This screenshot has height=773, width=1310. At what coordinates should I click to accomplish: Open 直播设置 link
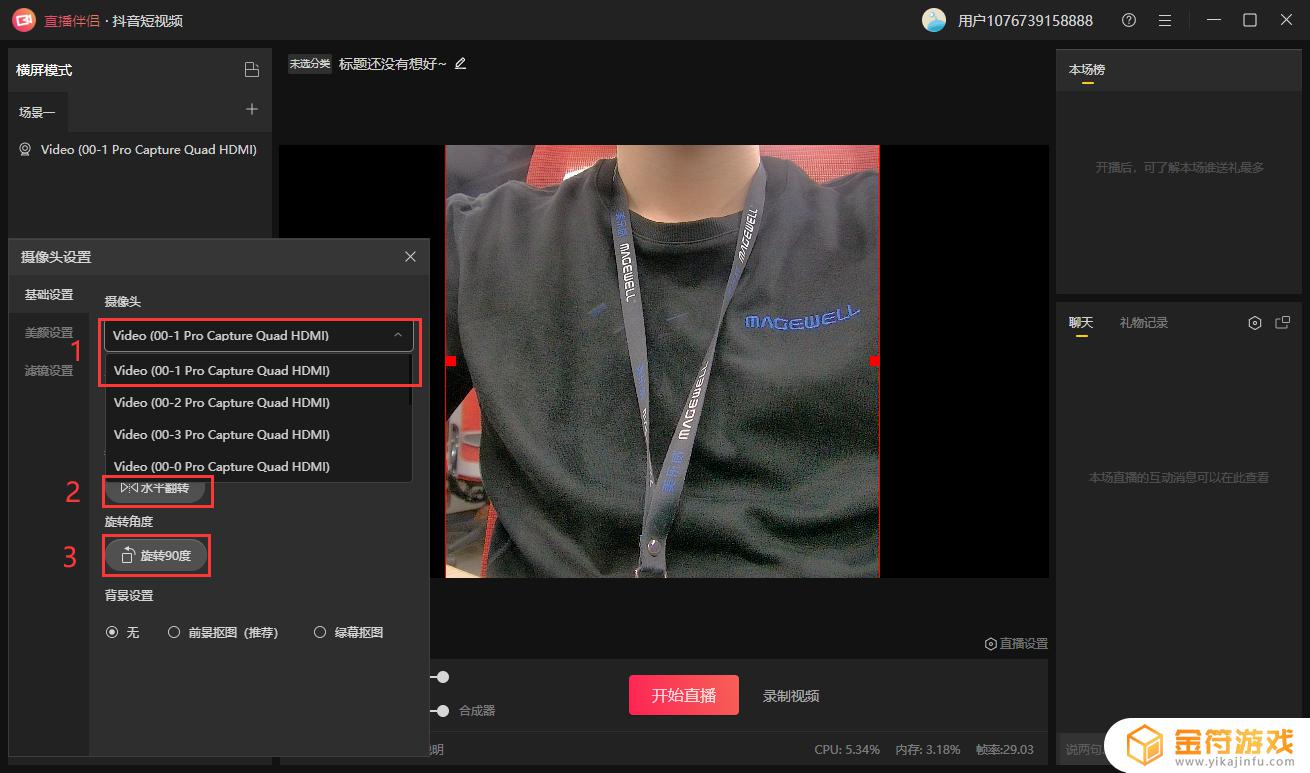[x=1017, y=644]
